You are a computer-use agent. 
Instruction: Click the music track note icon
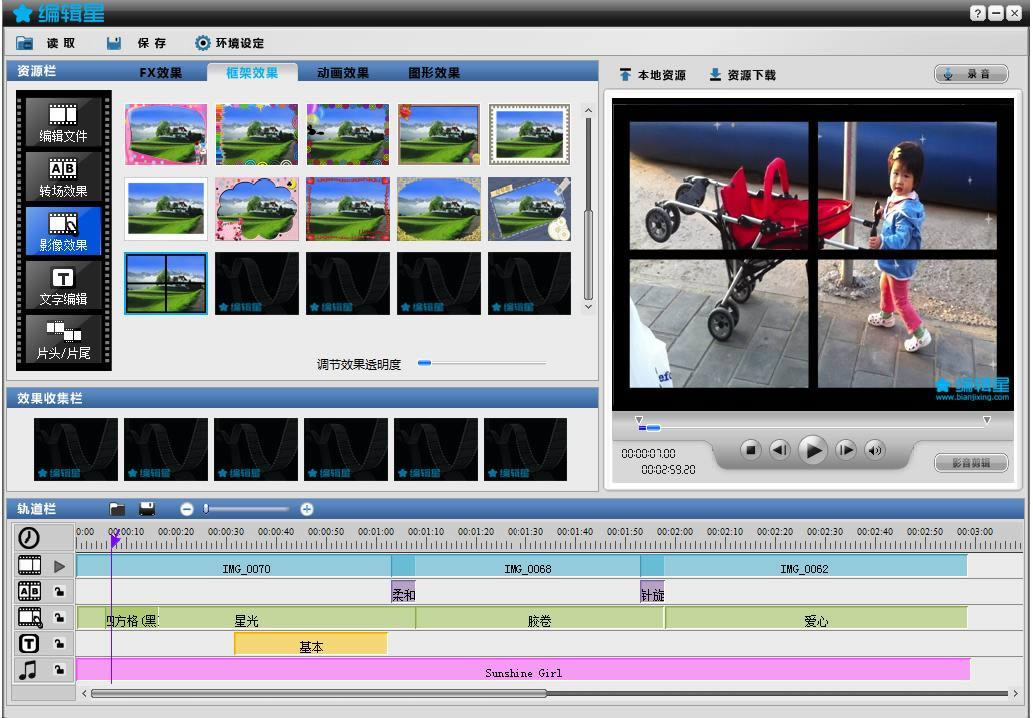28,671
